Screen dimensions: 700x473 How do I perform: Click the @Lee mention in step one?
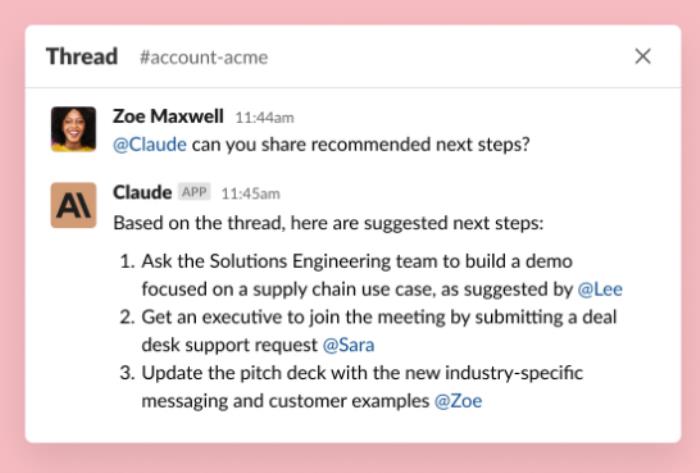600,290
